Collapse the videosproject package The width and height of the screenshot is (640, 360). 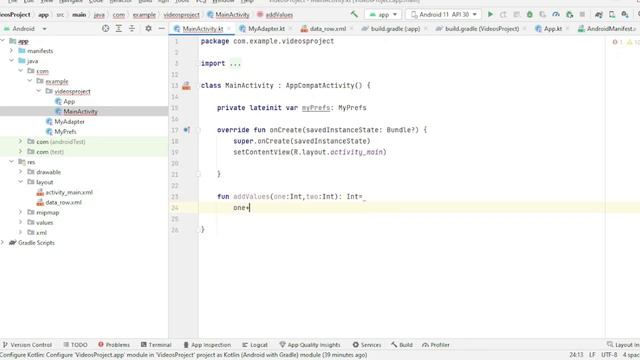pos(39,91)
